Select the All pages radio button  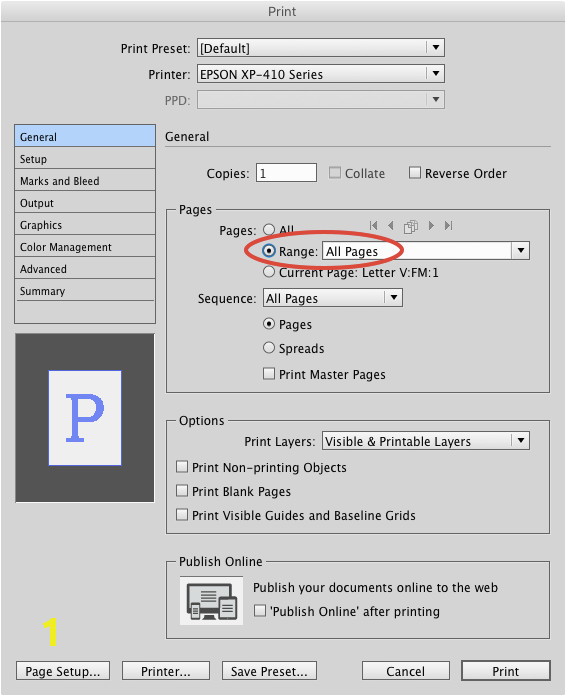pyautogui.click(x=269, y=229)
